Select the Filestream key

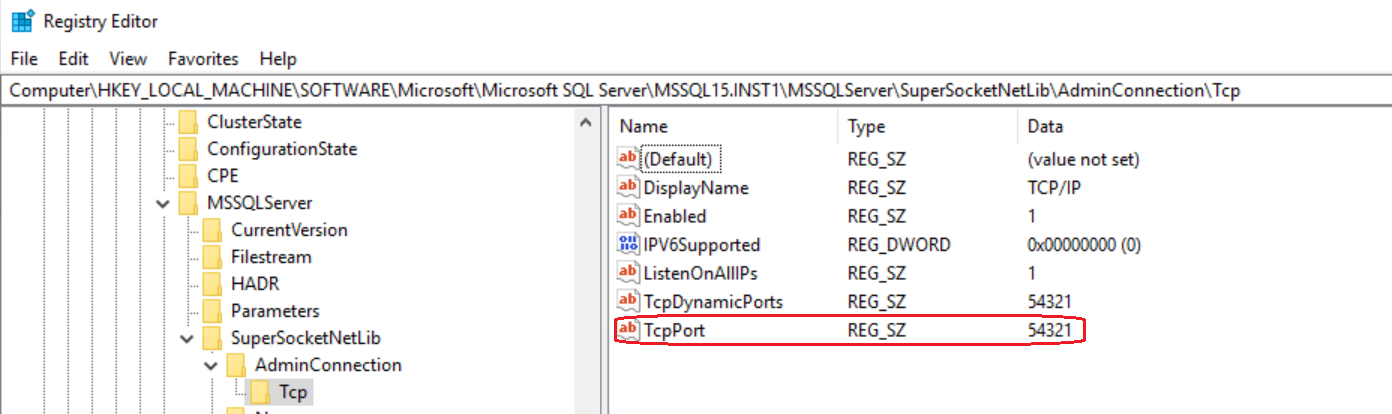[x=271, y=257]
